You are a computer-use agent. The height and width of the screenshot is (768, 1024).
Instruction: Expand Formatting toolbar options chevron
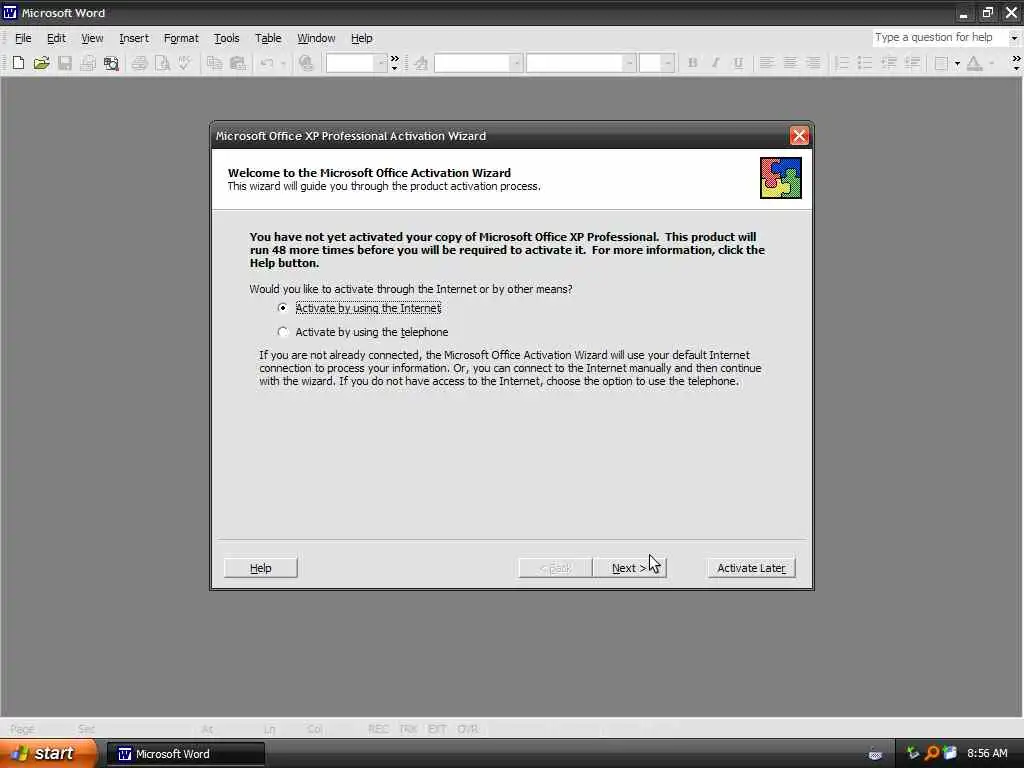pos(1016,63)
